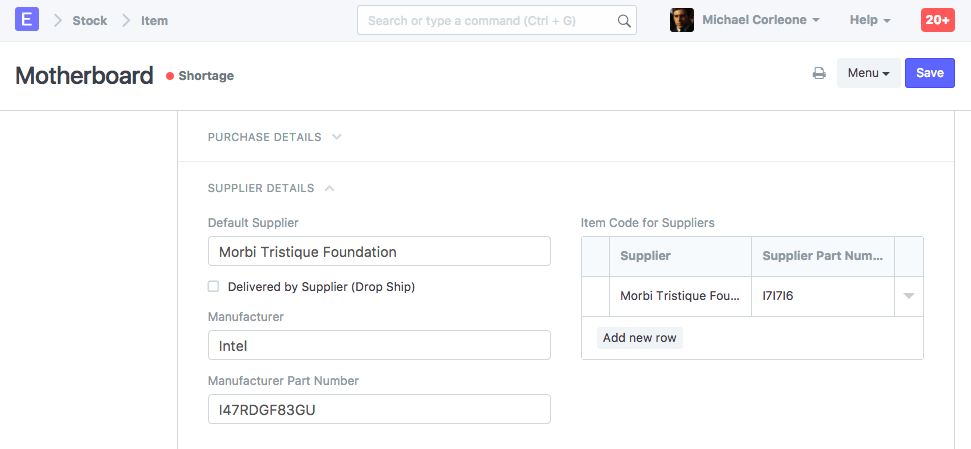Open the Michael Corleone user menu
The width and height of the screenshot is (971, 449).
[x=761, y=20]
